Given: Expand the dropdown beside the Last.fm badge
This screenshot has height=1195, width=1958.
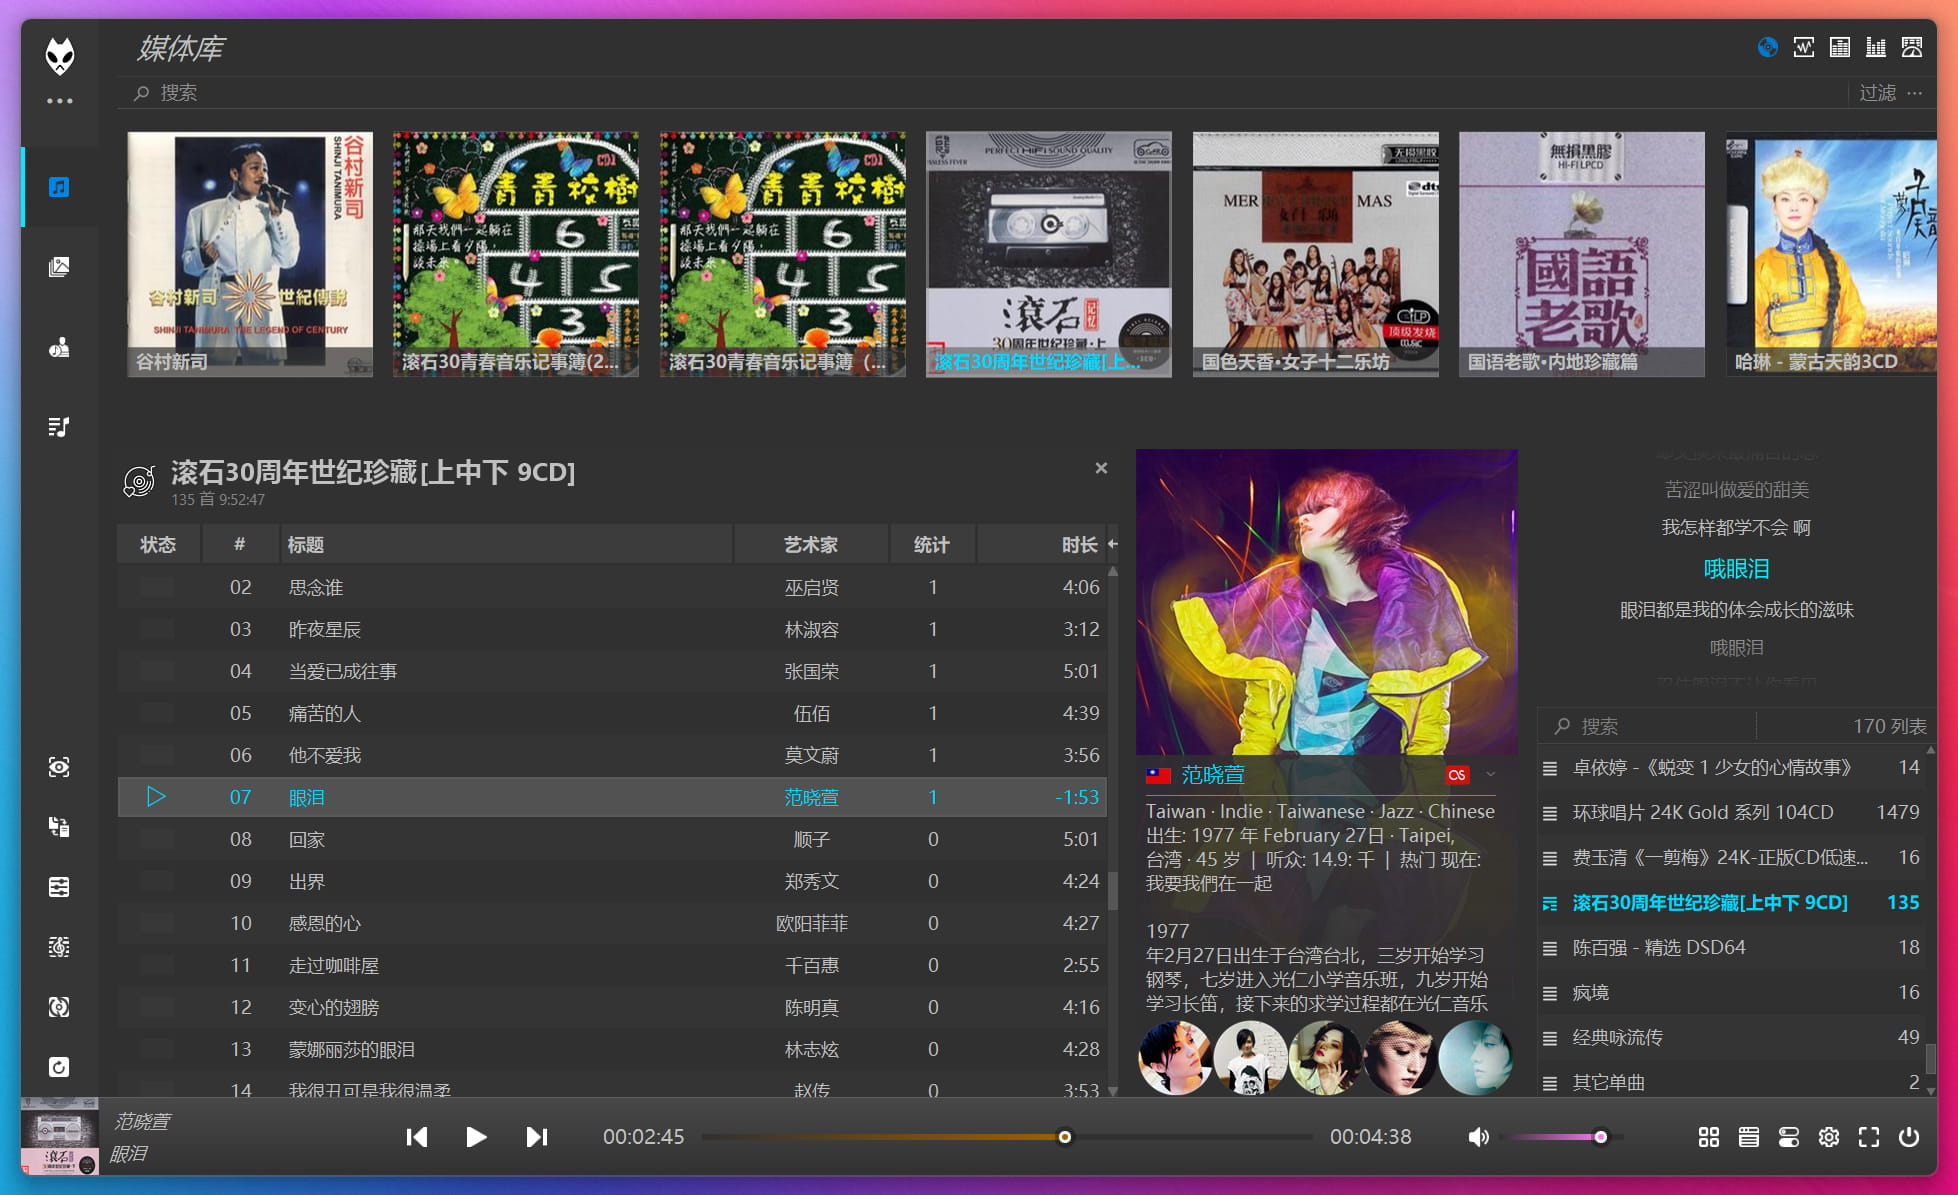Looking at the screenshot, I should point(1492,774).
